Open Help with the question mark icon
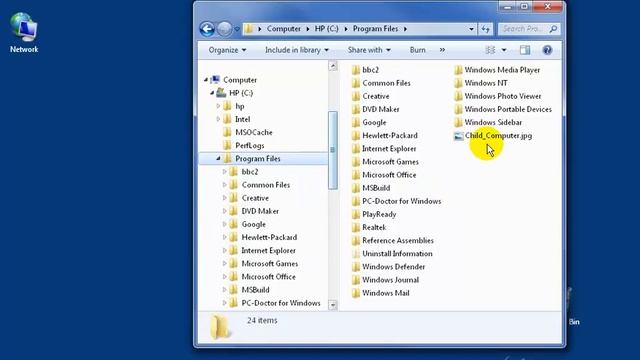Viewport: 640px width, 360px height. pyautogui.click(x=547, y=50)
